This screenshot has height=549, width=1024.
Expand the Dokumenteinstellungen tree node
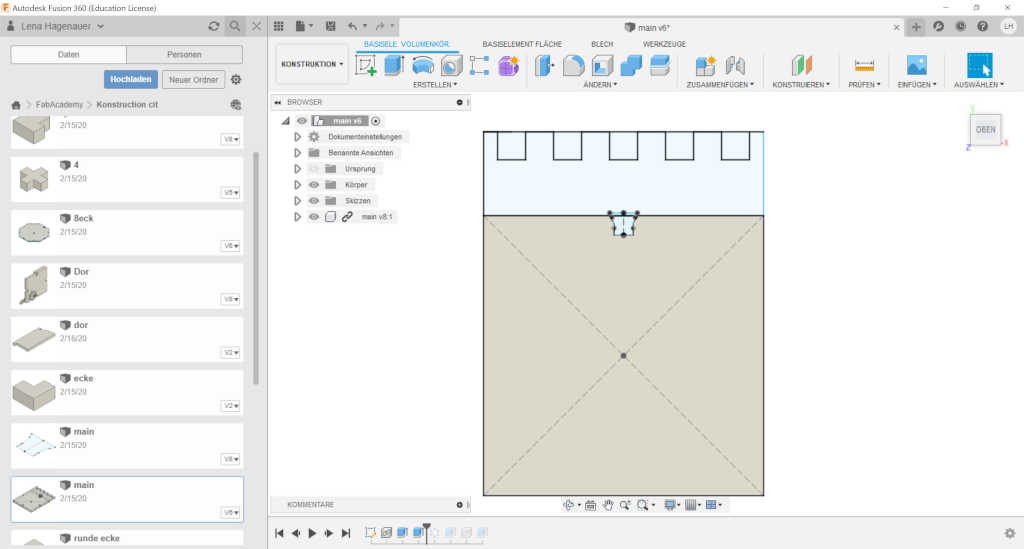pyautogui.click(x=297, y=137)
